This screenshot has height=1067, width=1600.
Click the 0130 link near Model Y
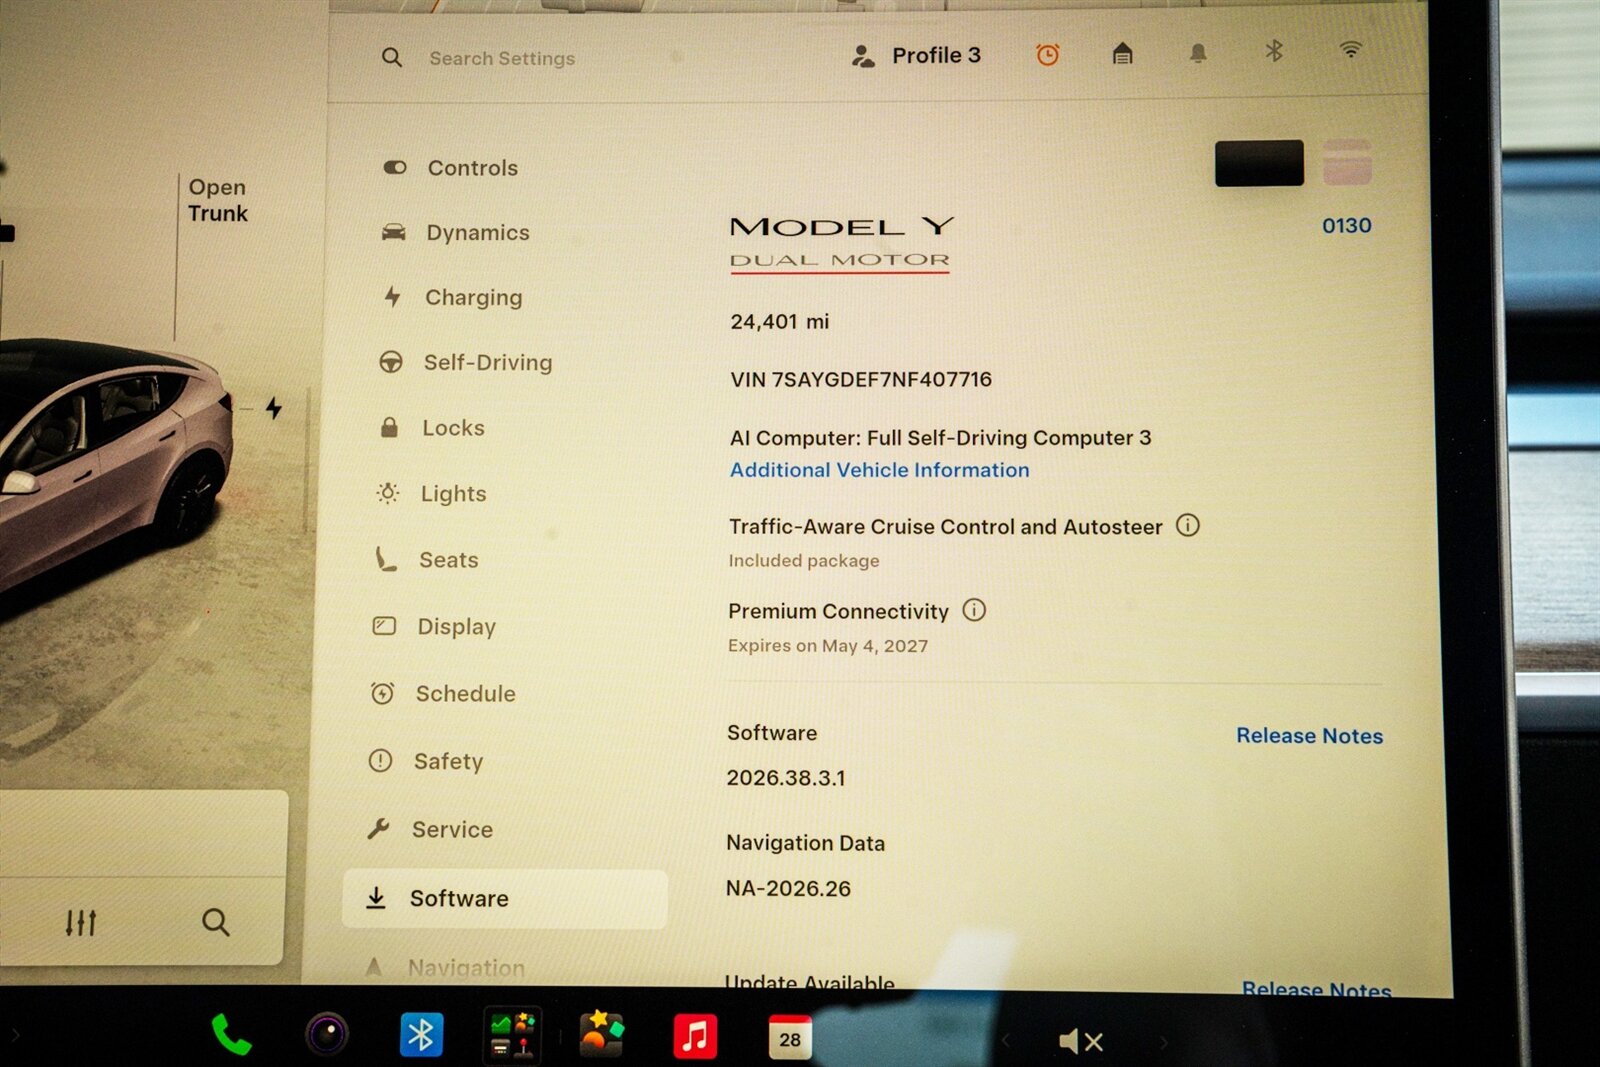(1347, 226)
